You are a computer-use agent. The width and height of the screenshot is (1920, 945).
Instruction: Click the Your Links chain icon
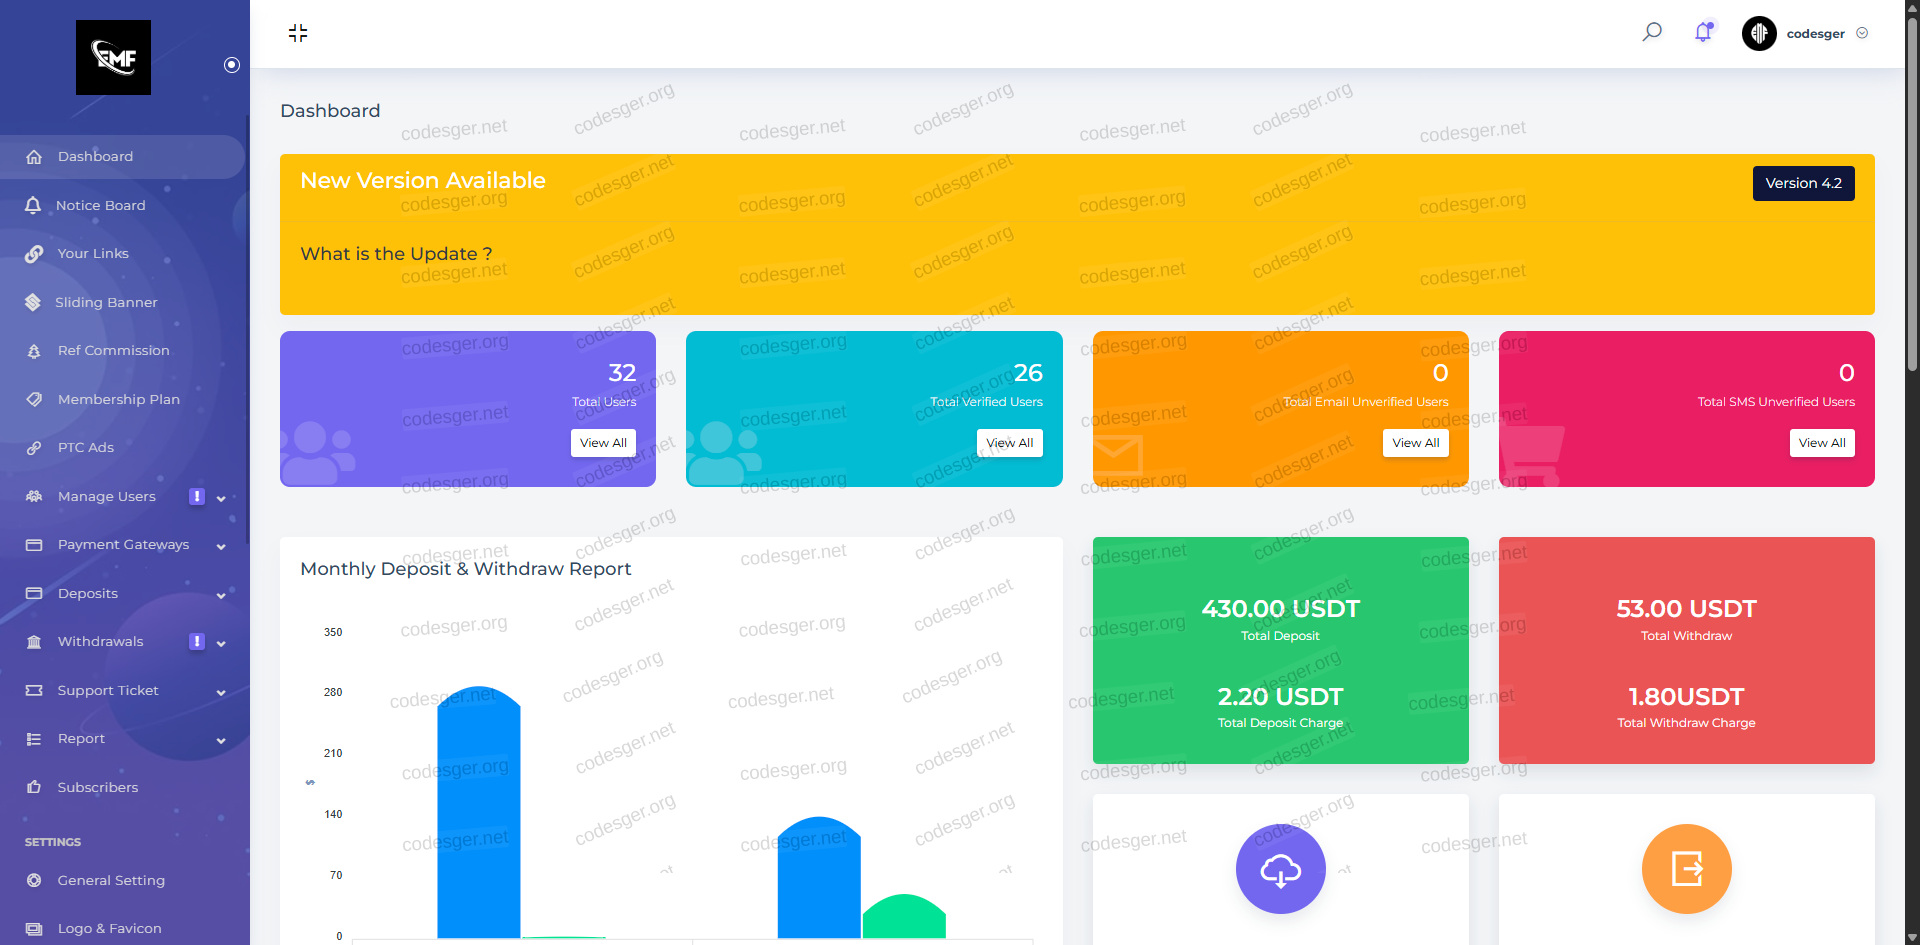[34, 254]
